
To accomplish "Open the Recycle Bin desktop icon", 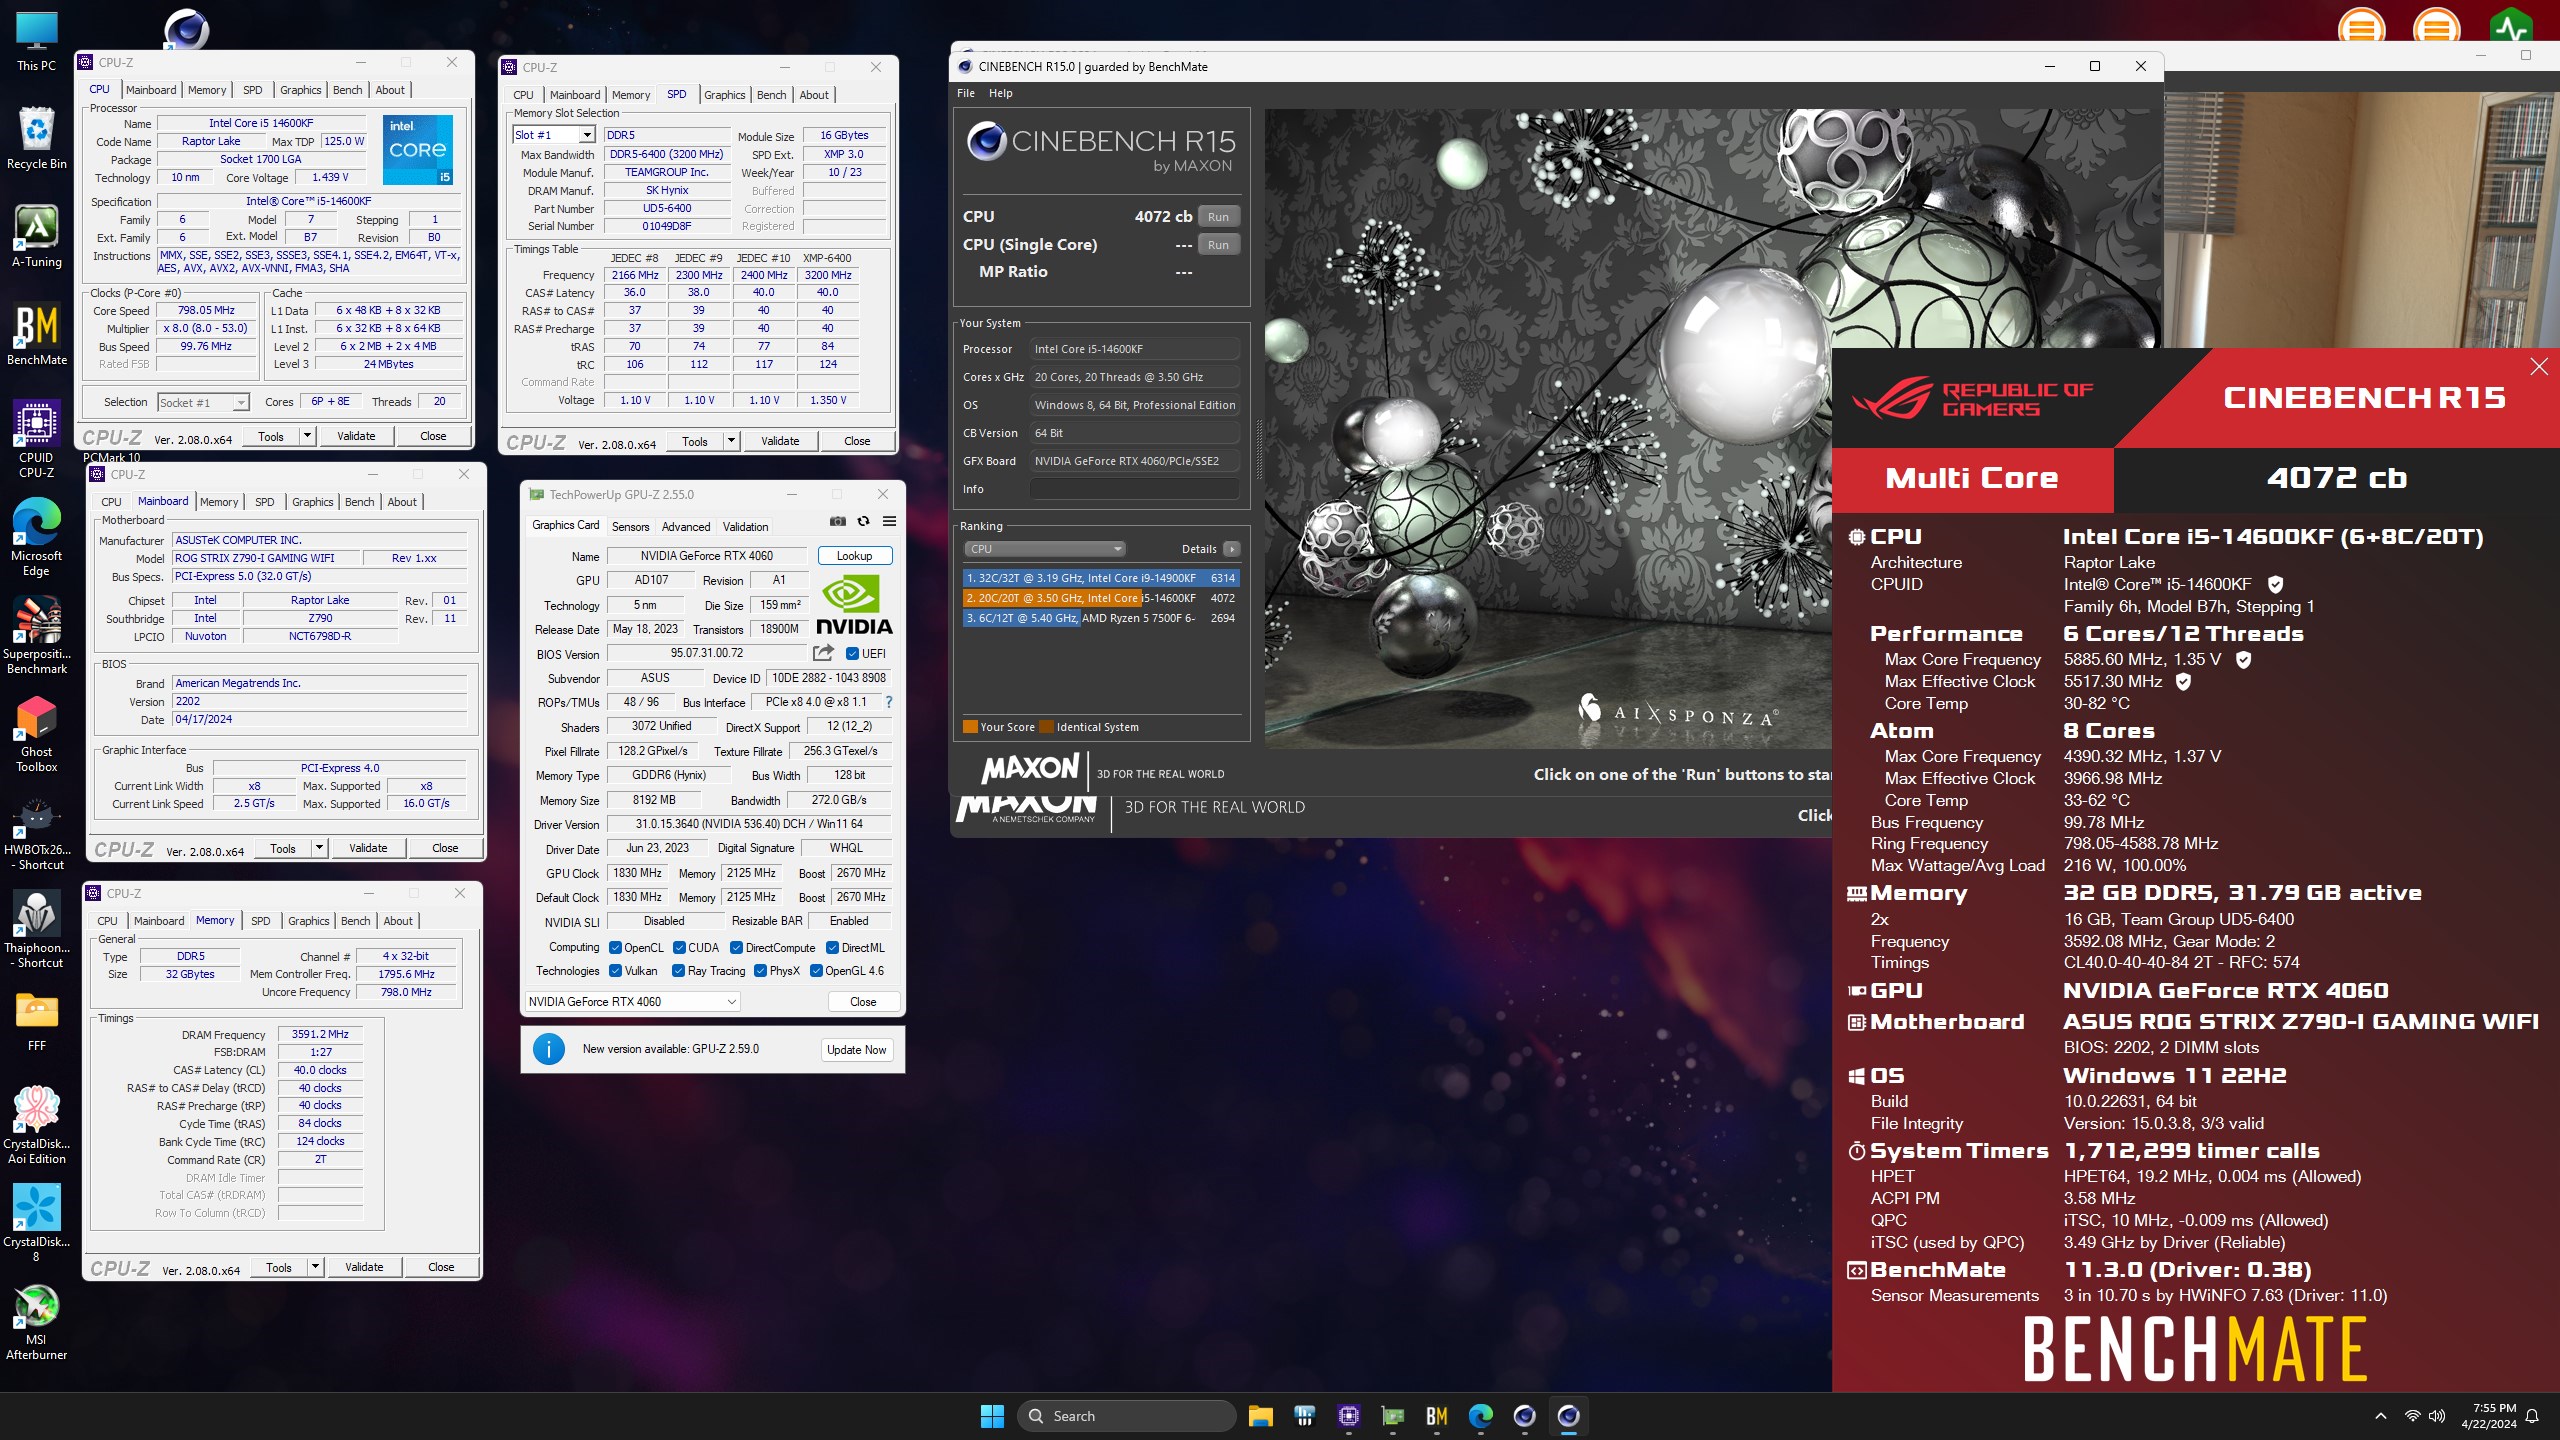I will click(x=36, y=139).
